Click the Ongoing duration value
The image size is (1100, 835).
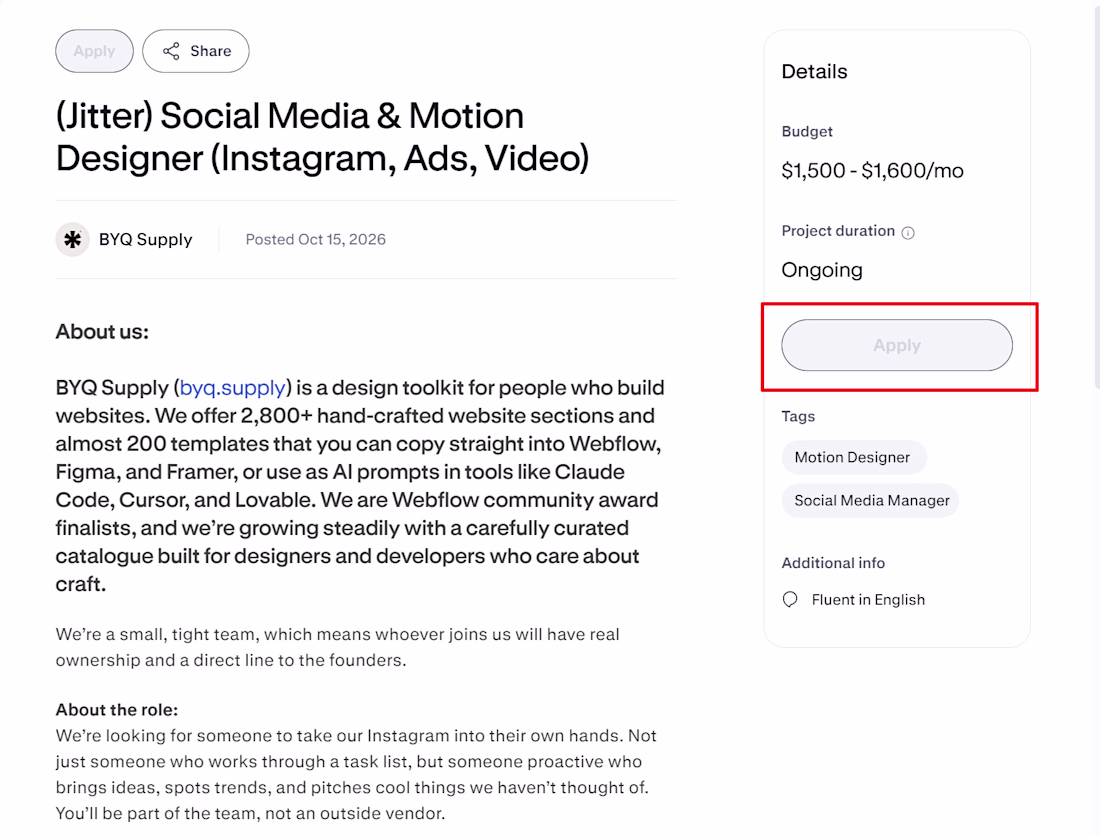point(821,271)
